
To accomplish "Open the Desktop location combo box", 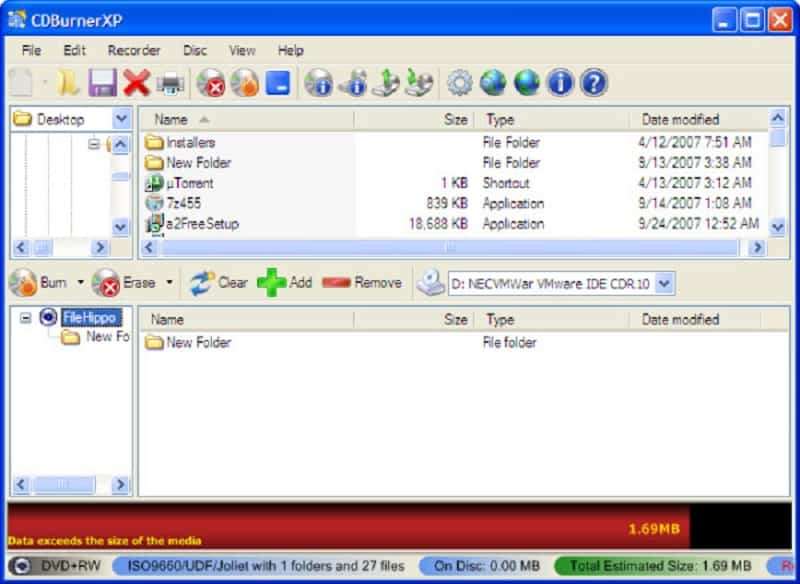I will (x=121, y=118).
